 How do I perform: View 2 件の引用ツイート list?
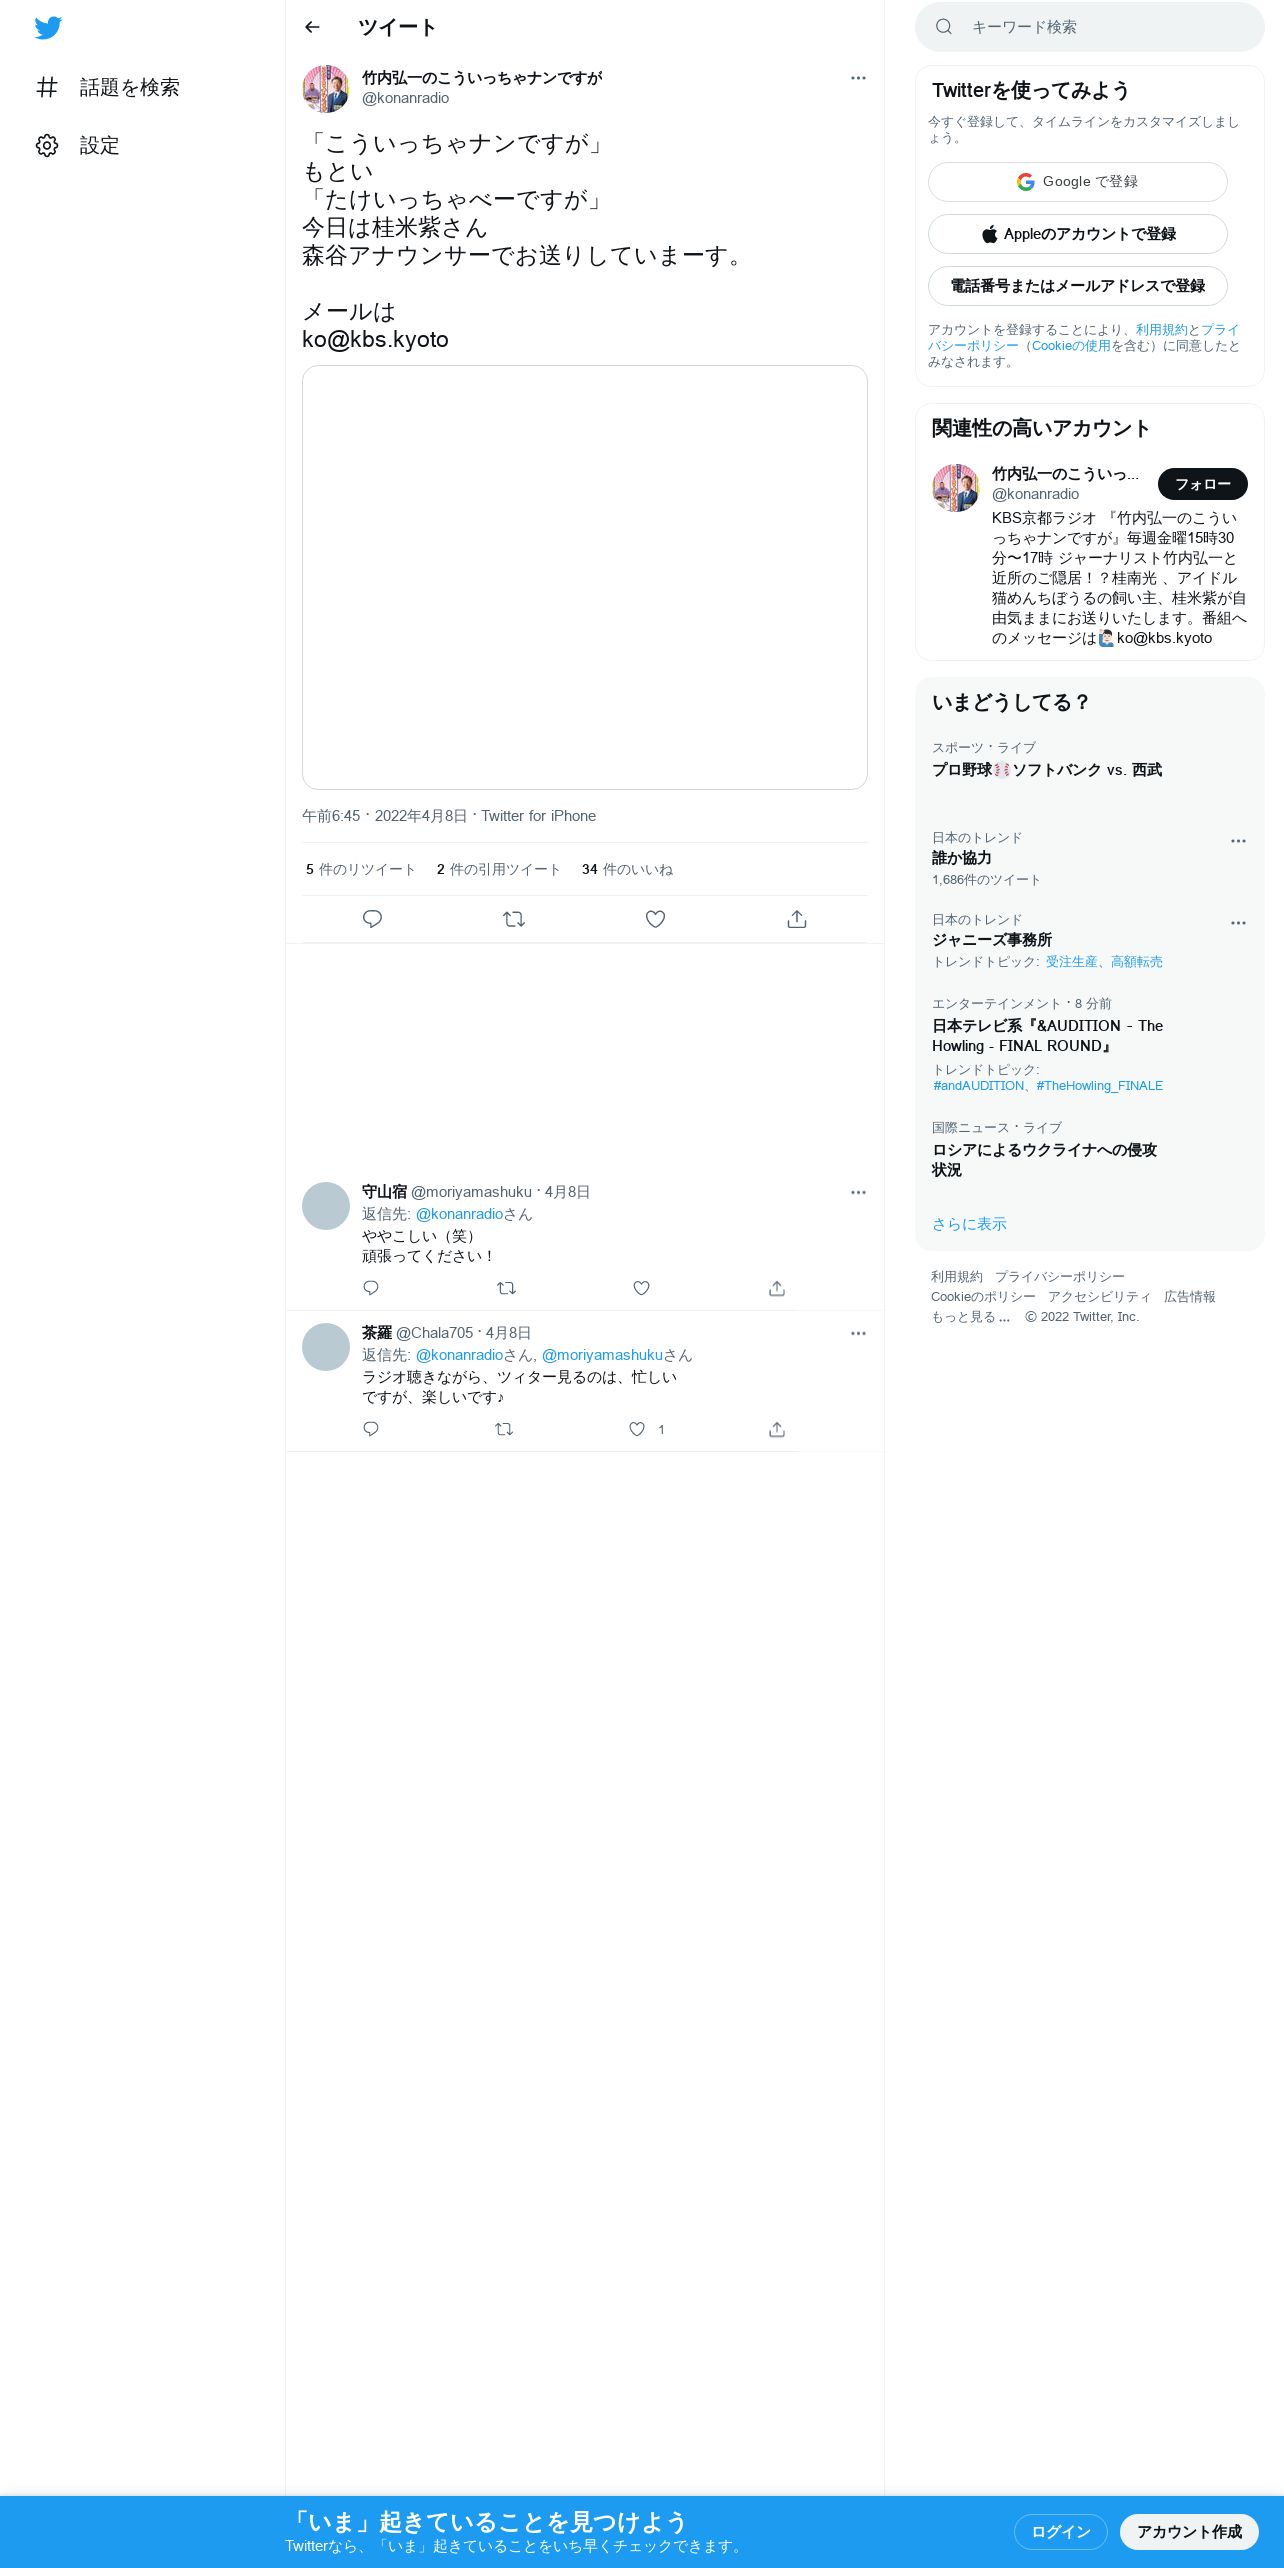point(499,869)
